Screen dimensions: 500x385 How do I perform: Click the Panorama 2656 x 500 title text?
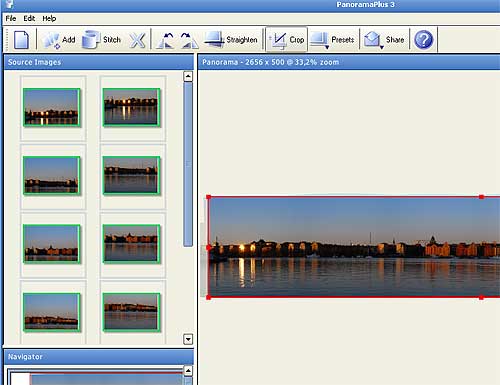point(270,62)
